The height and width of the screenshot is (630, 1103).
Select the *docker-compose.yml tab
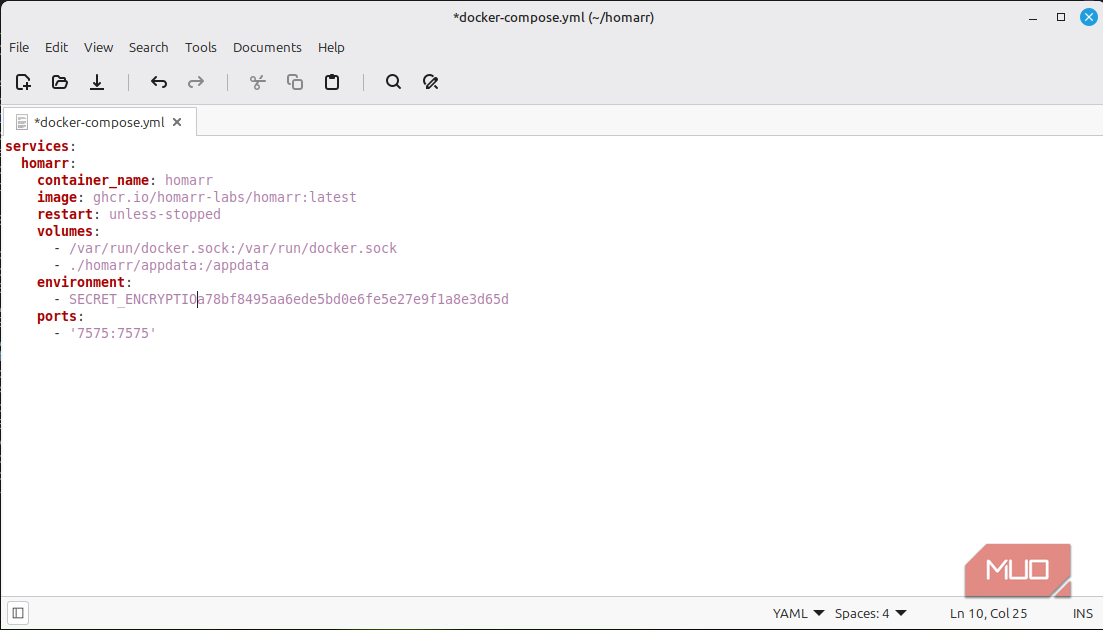click(99, 122)
